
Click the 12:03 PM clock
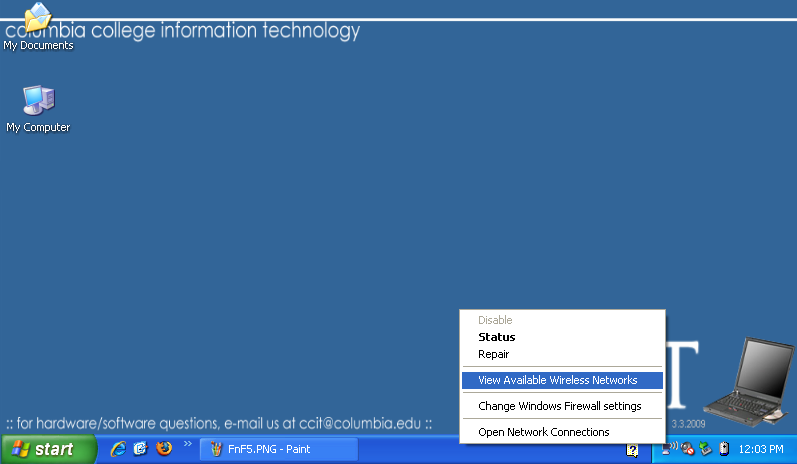coord(761,449)
